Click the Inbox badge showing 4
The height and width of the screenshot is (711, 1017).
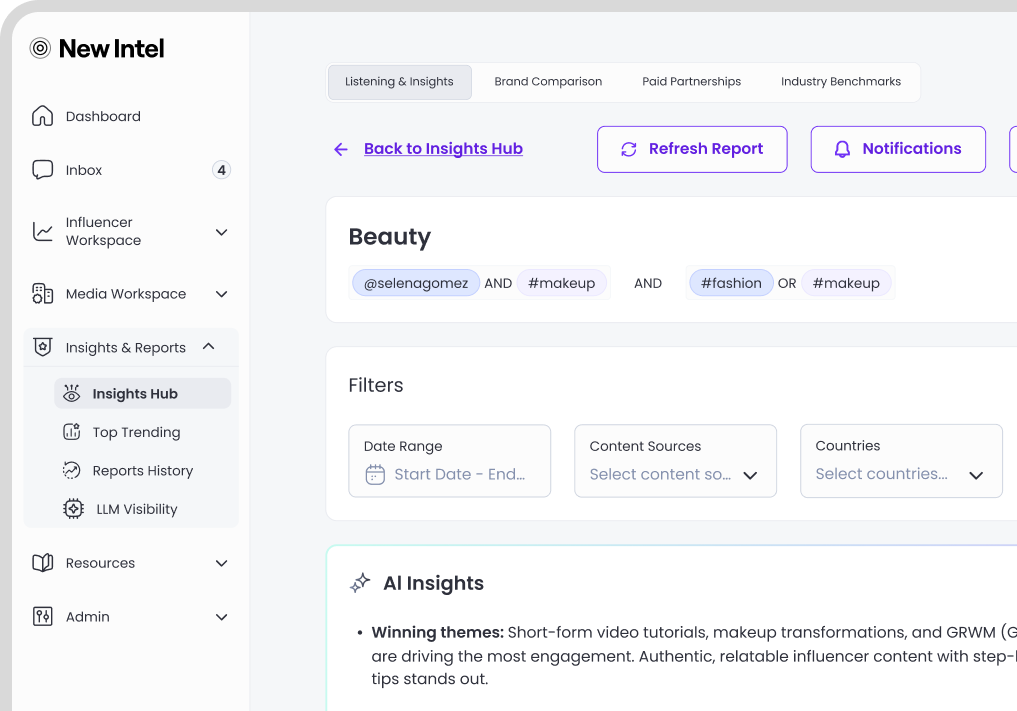click(x=221, y=170)
